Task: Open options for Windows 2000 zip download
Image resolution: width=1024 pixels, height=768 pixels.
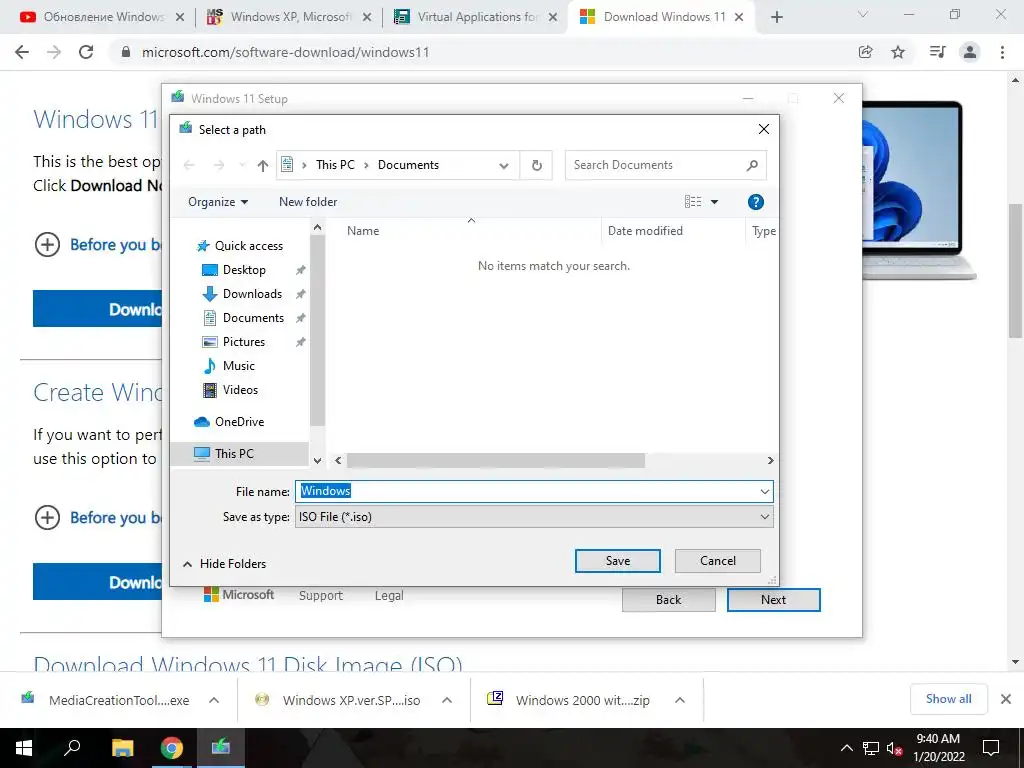Action: (x=680, y=700)
